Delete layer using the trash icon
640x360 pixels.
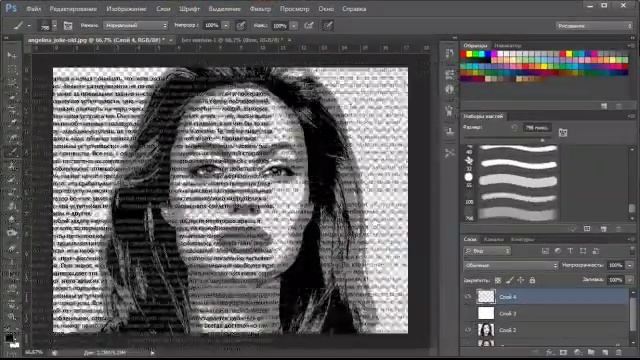pos(619,352)
